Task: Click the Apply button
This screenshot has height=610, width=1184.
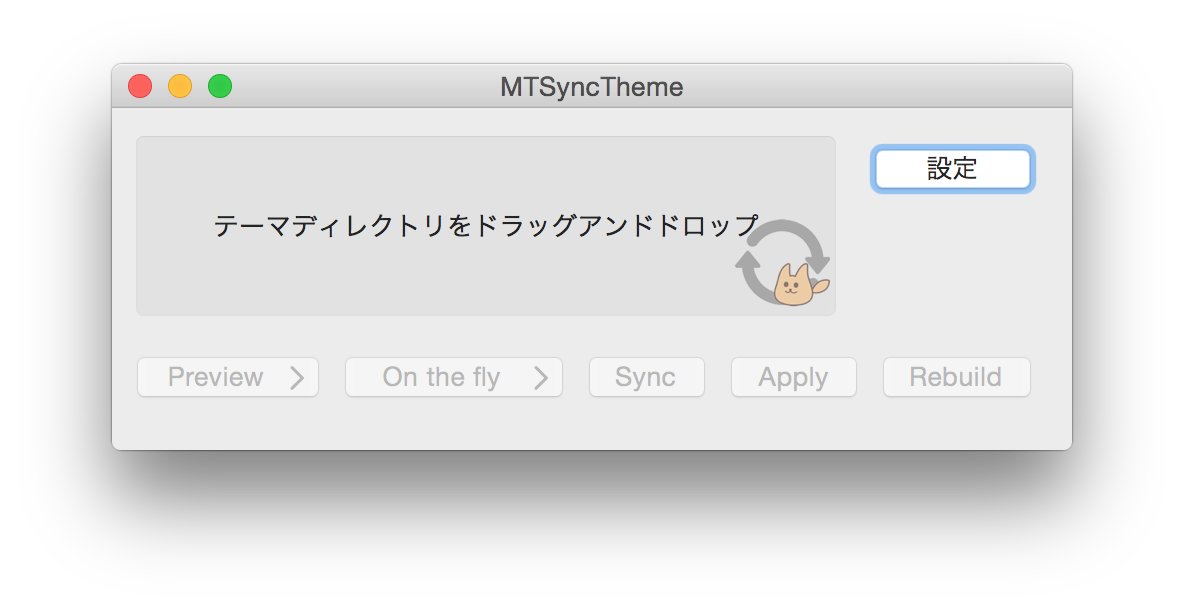Action: (x=794, y=377)
